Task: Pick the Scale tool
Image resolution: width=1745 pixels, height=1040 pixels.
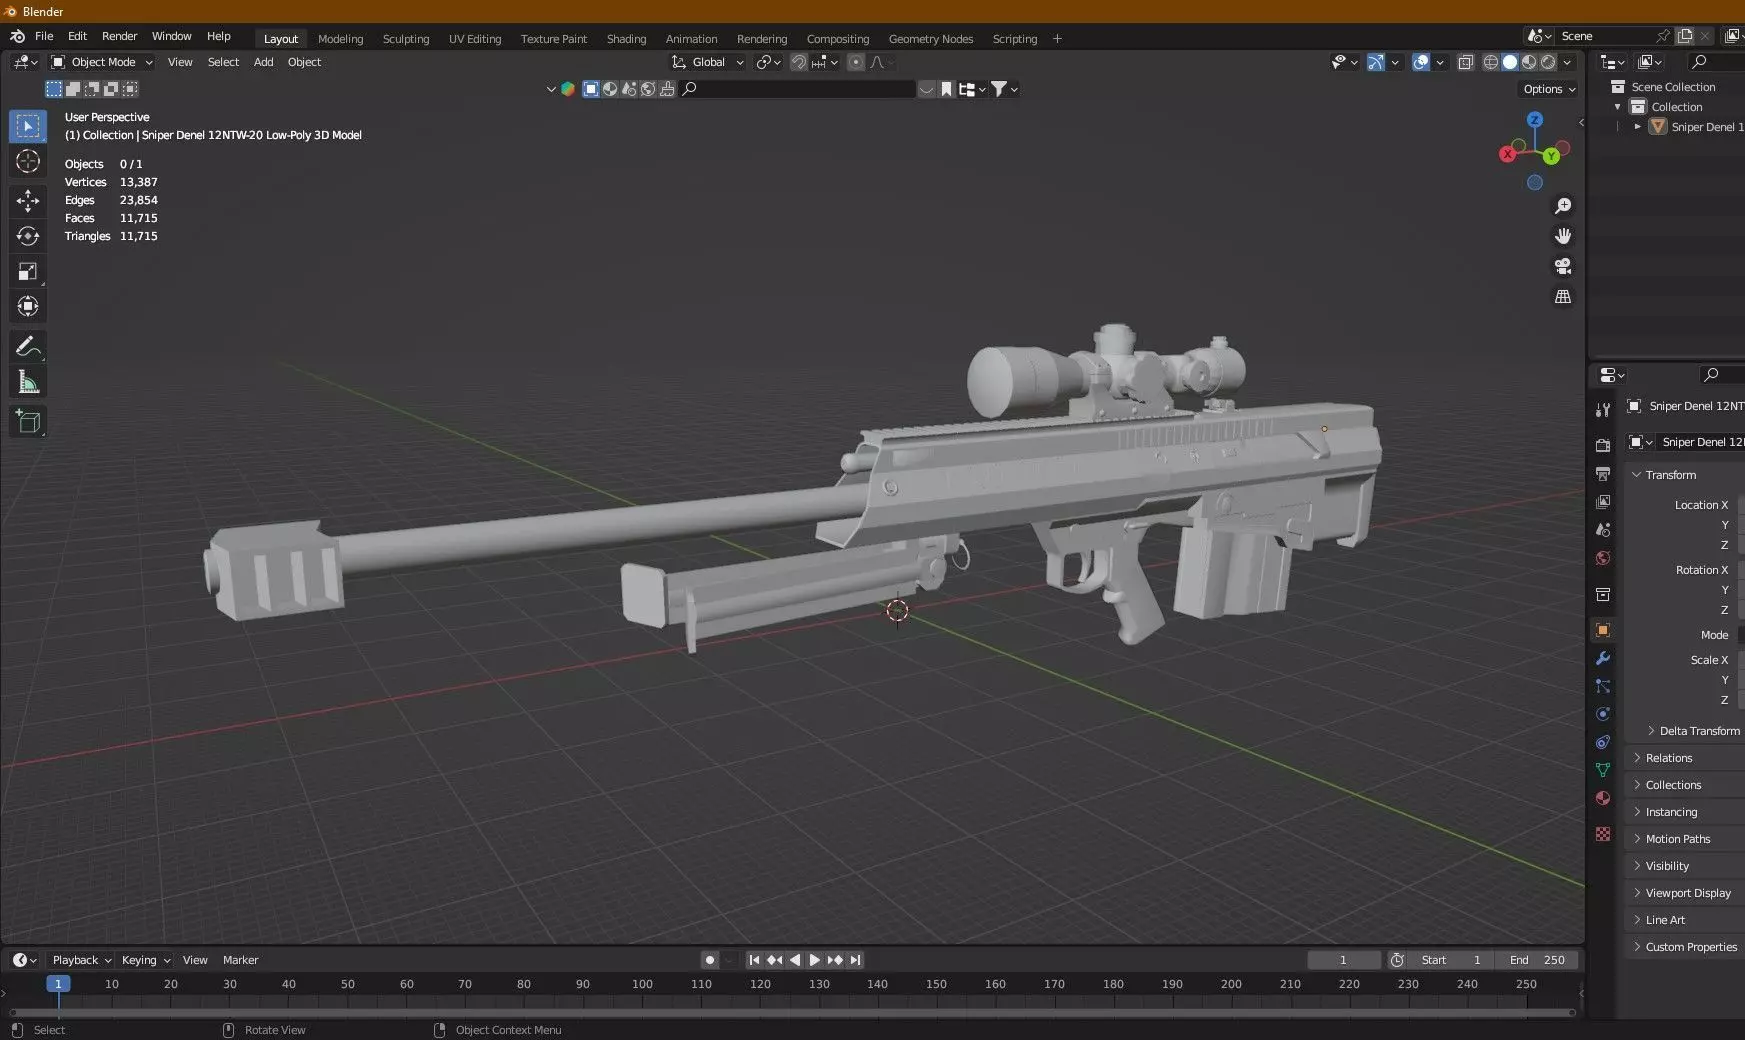Action: (x=28, y=271)
